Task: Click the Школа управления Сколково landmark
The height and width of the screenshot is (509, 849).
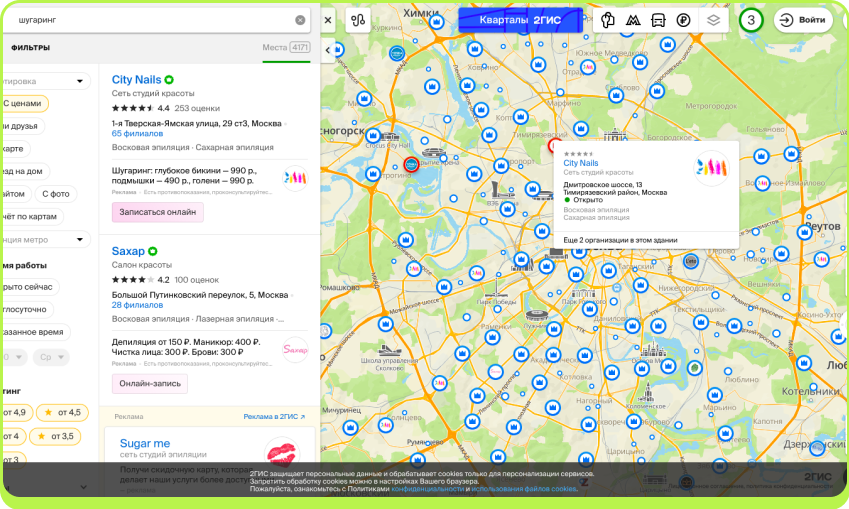Action: click(x=389, y=349)
